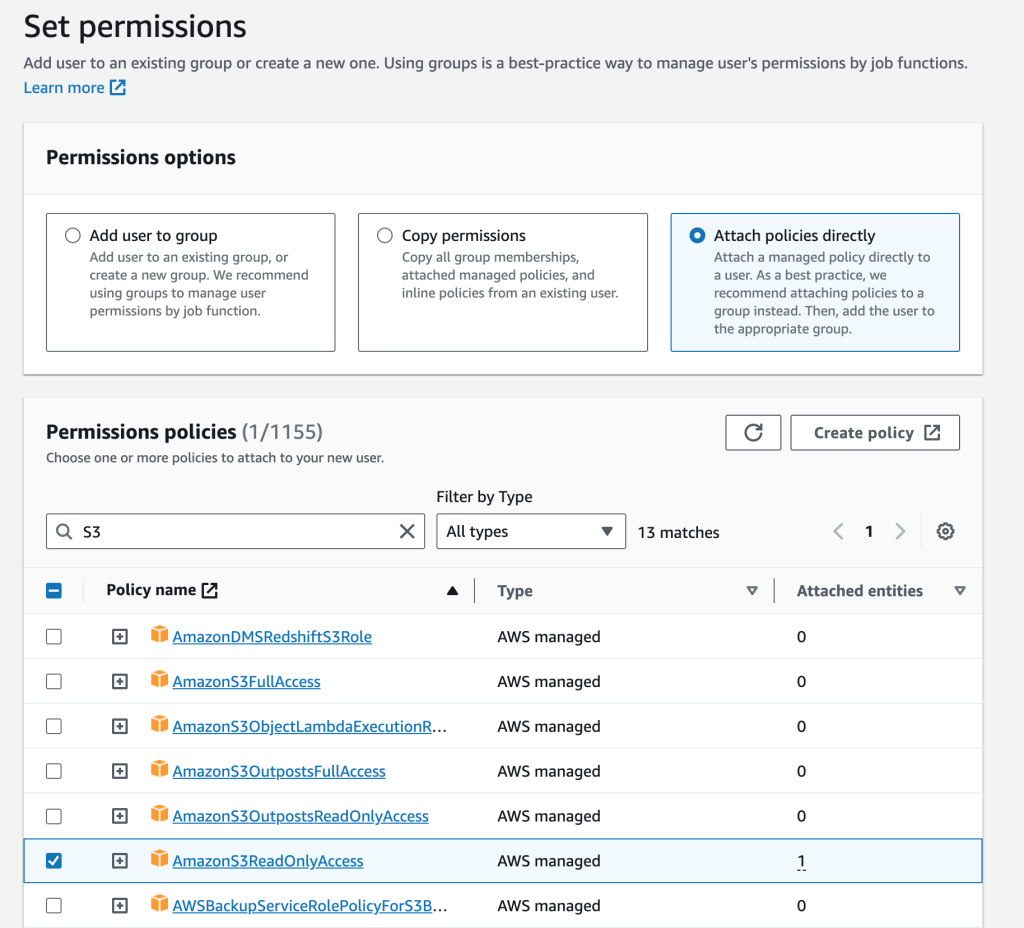
Task: Select the Add user to group option
Action: coord(73,235)
